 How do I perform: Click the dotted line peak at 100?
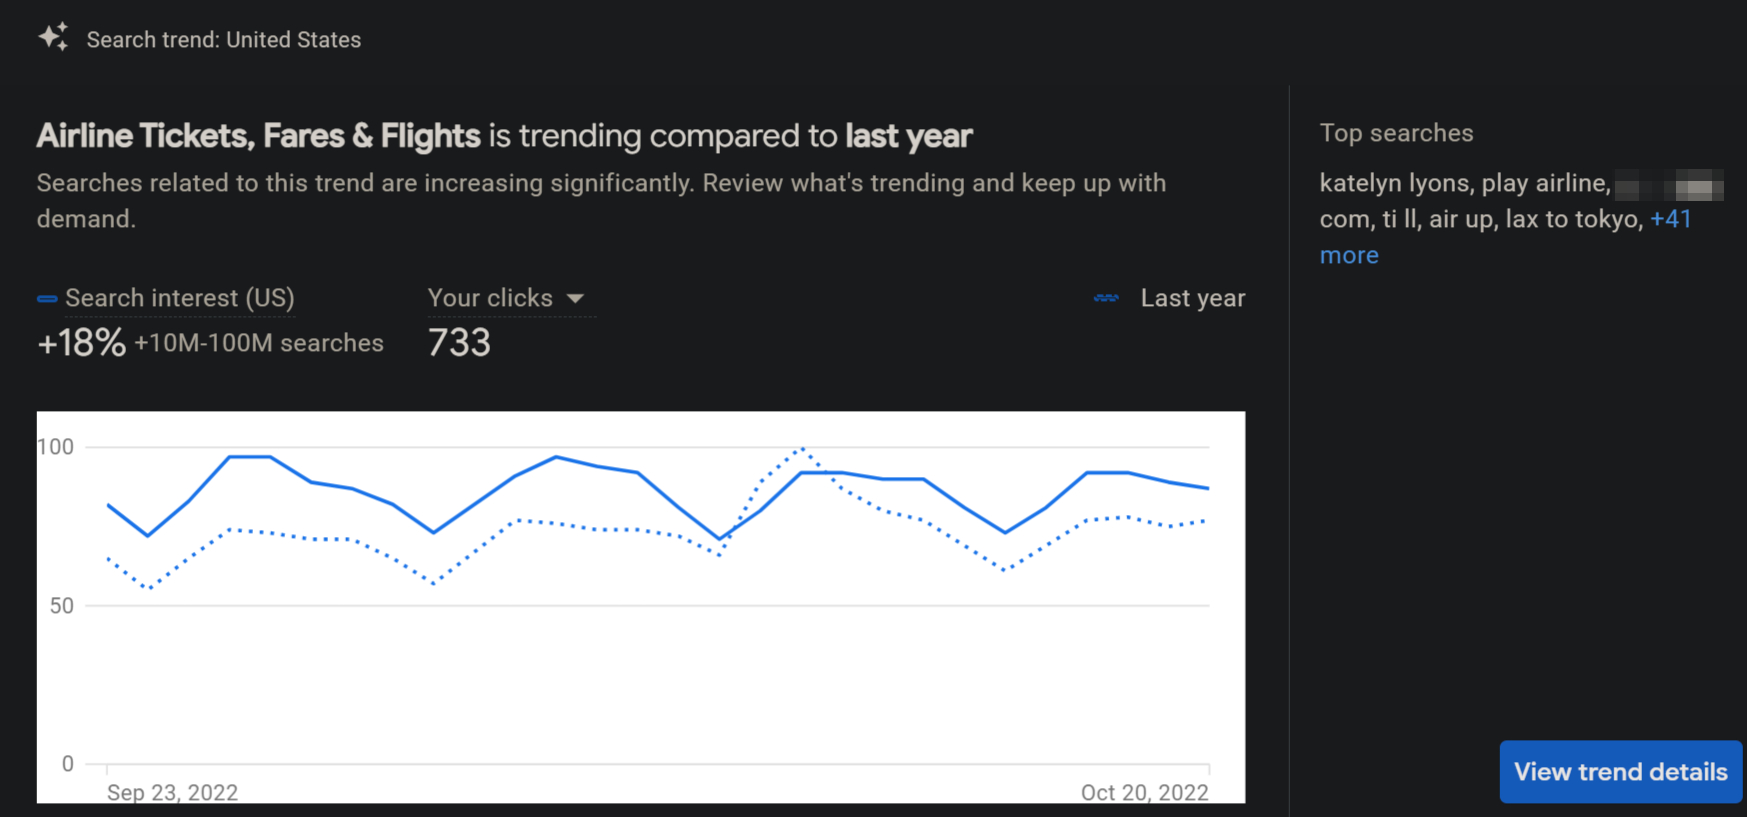802,448
